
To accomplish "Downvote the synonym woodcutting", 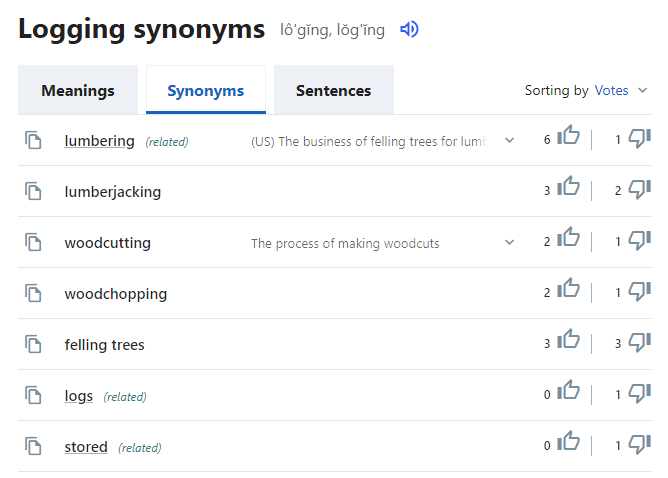I will tap(639, 240).
